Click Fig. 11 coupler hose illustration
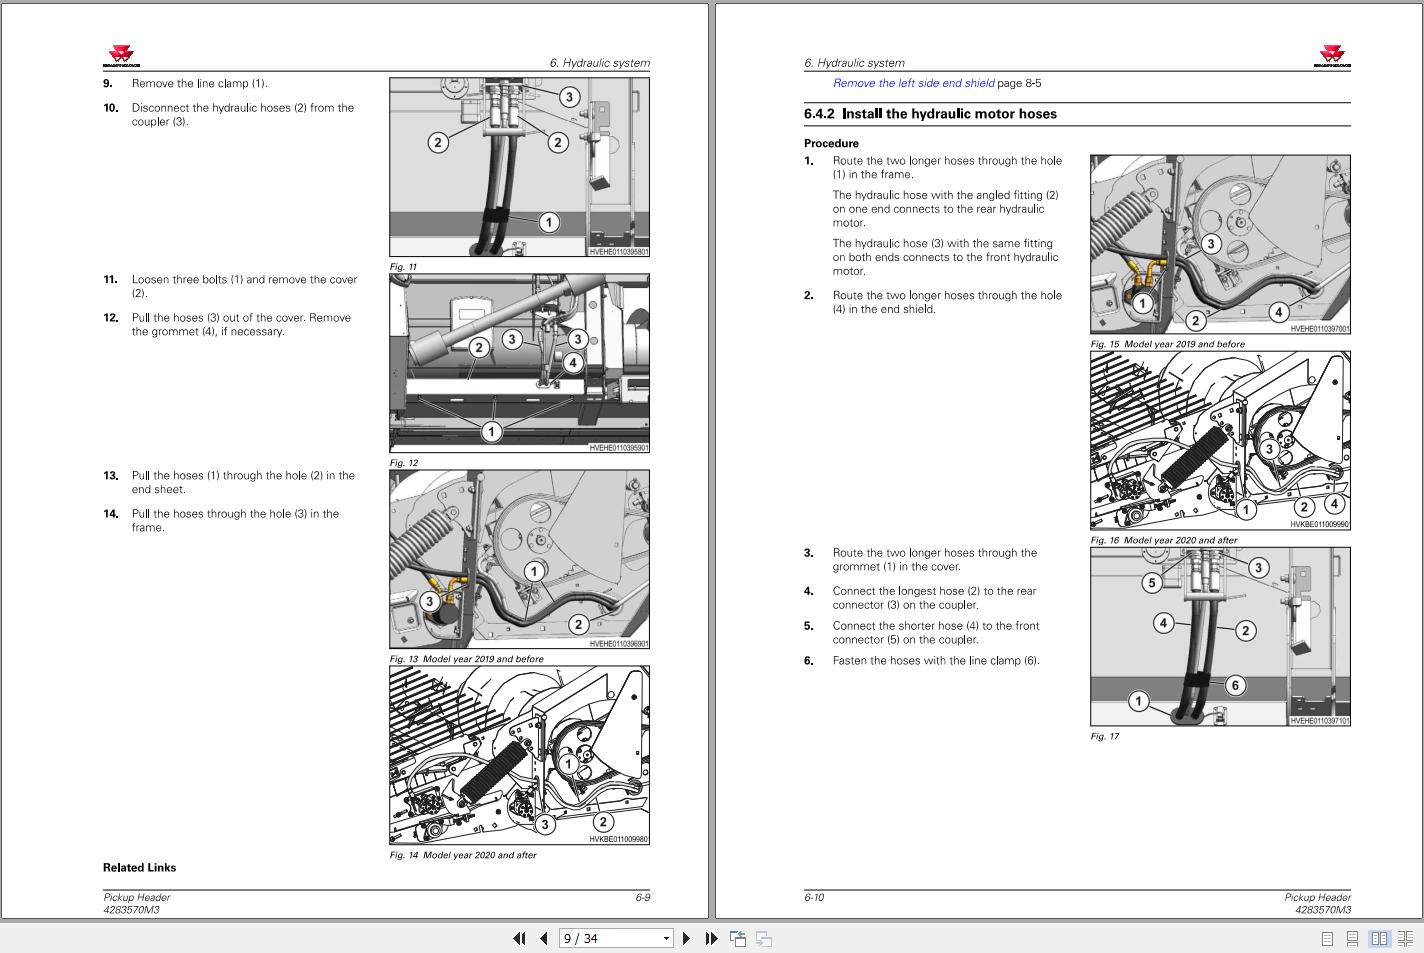The height and width of the screenshot is (953, 1424). tap(519, 167)
